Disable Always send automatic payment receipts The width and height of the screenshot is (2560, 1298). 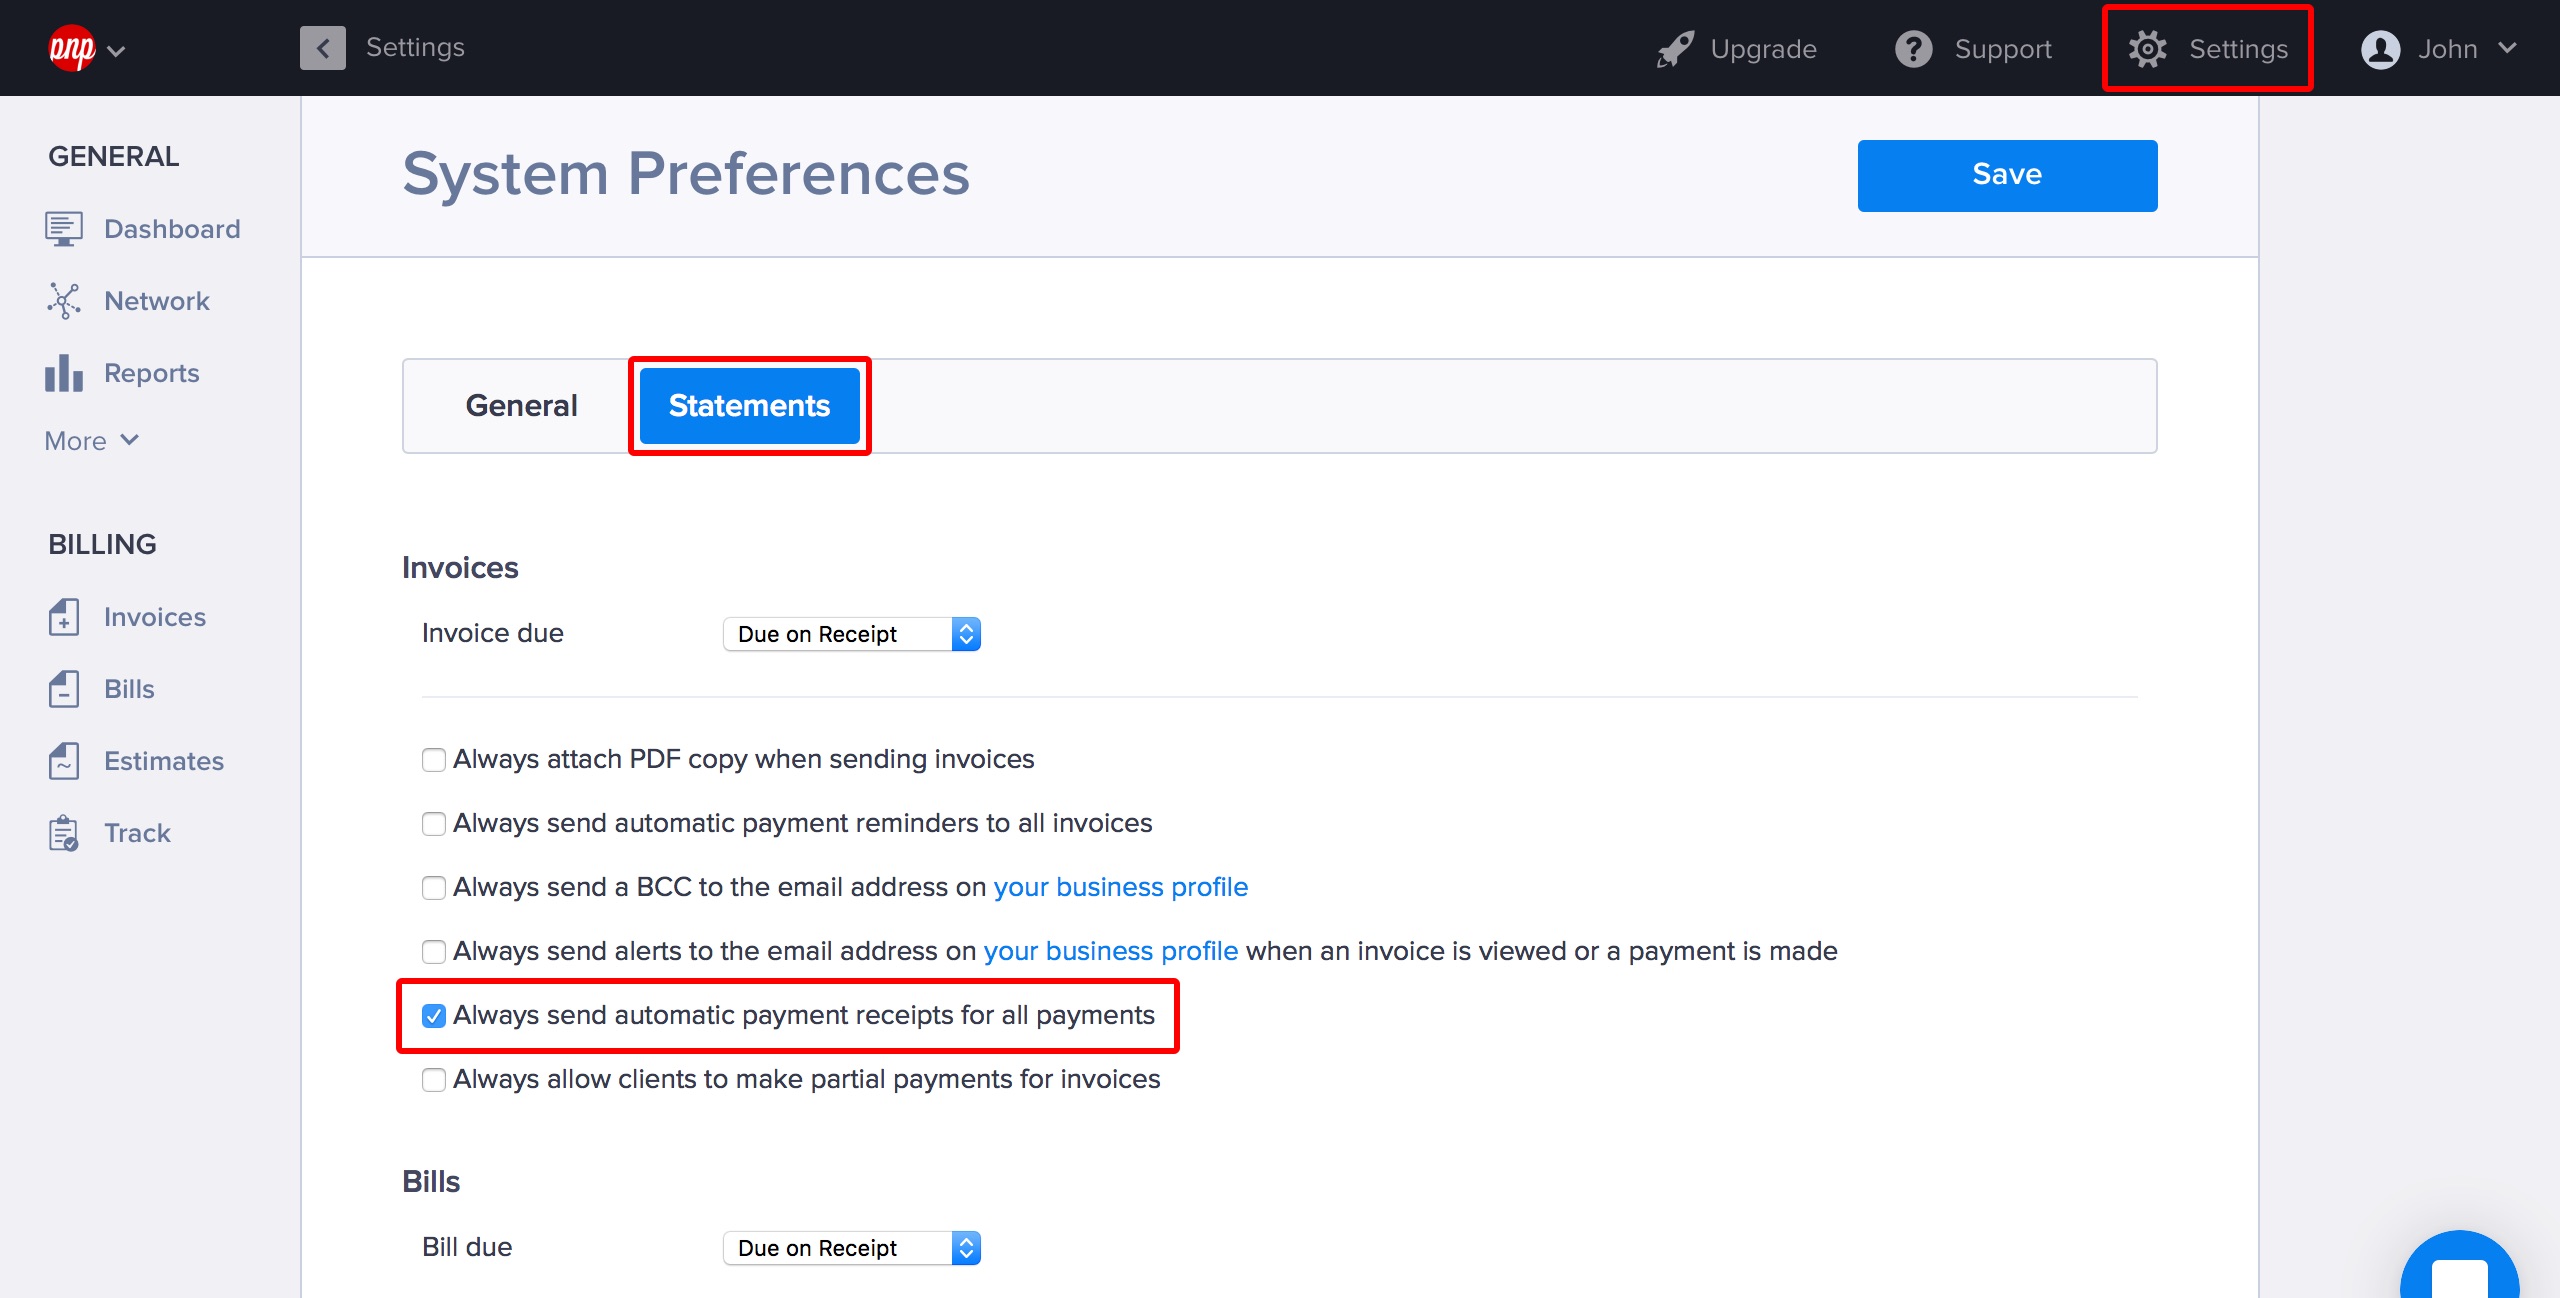coord(434,1015)
